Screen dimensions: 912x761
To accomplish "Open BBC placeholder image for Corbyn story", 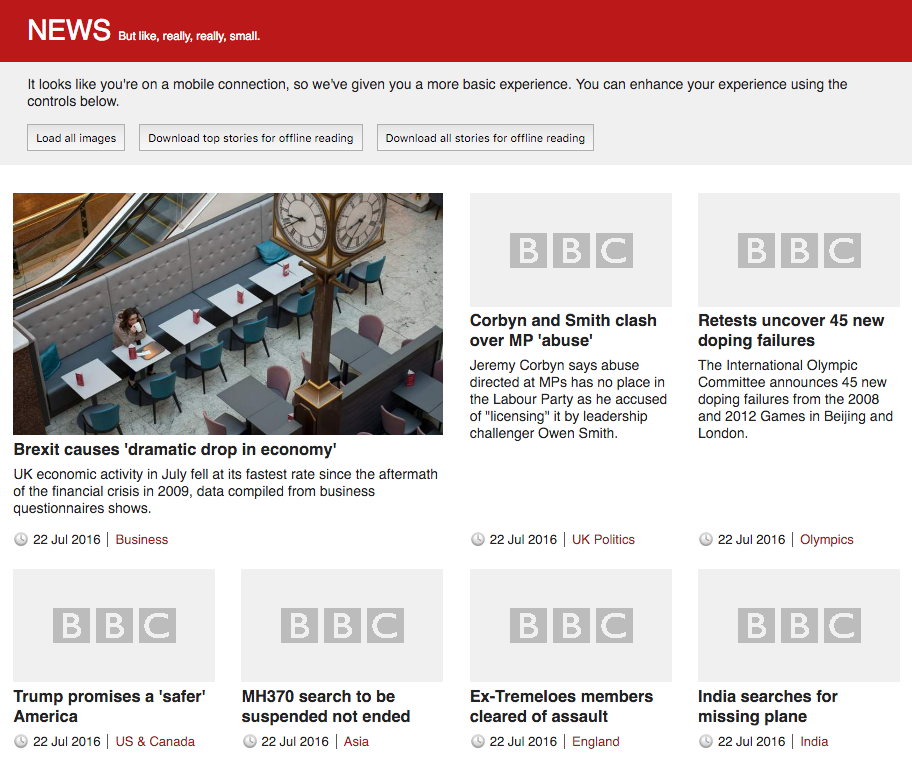I will pos(571,250).
